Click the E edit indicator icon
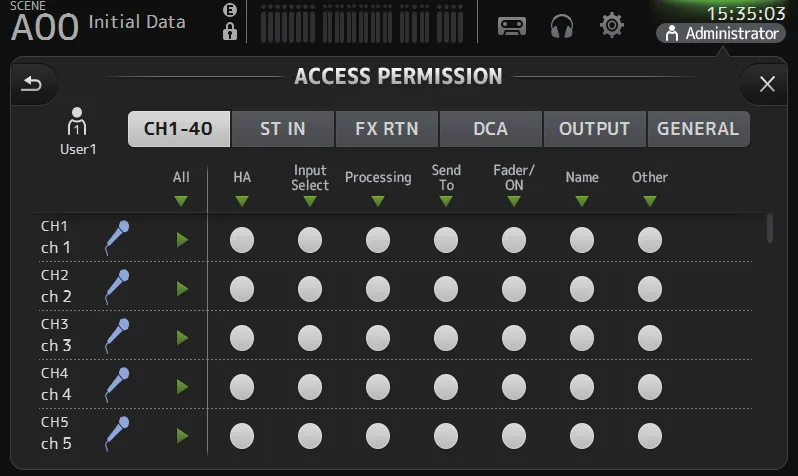This screenshot has width=798, height=476. coord(230,10)
